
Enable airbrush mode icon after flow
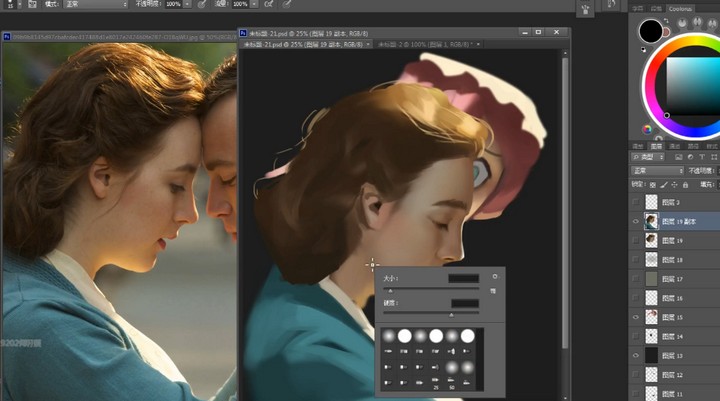(x=270, y=4)
